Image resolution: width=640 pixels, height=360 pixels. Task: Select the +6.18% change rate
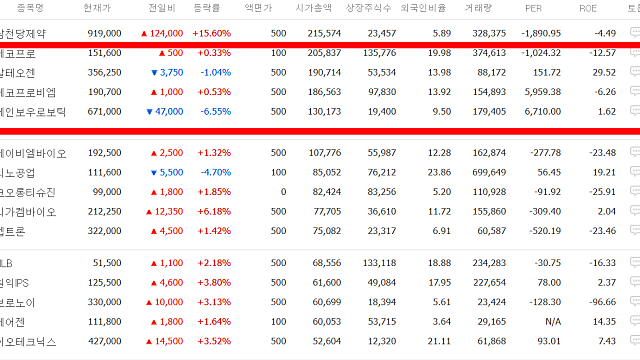214,211
